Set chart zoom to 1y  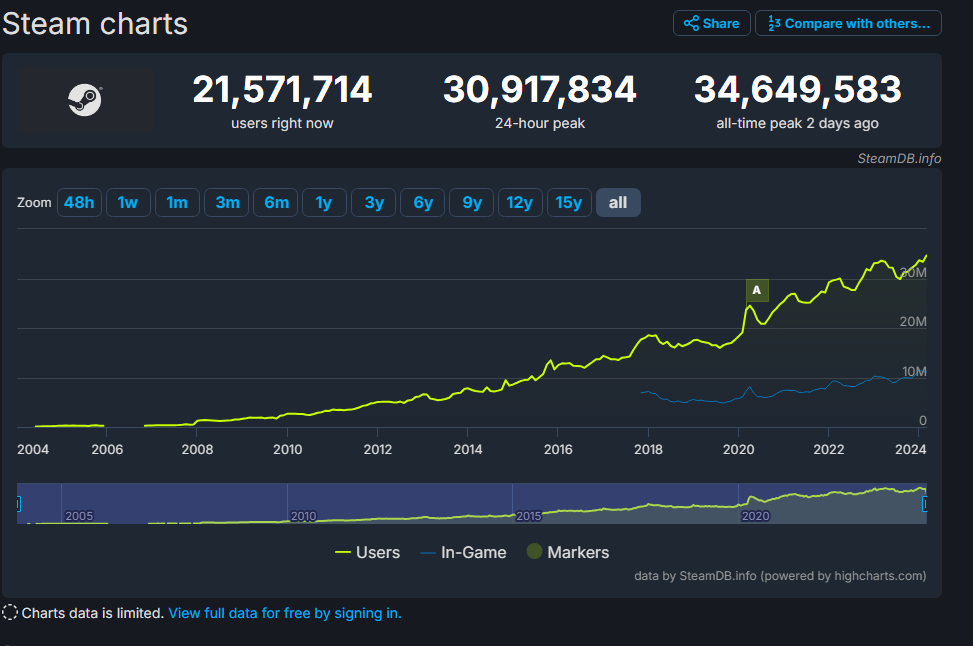325,202
